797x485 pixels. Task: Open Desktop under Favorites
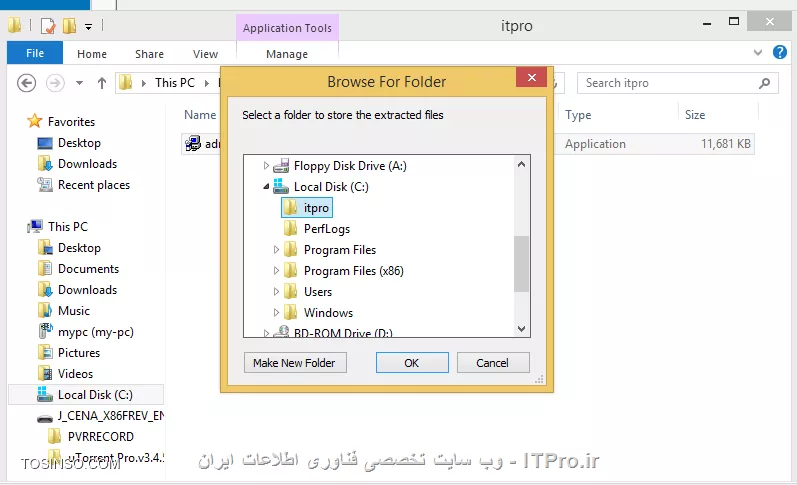tap(79, 143)
